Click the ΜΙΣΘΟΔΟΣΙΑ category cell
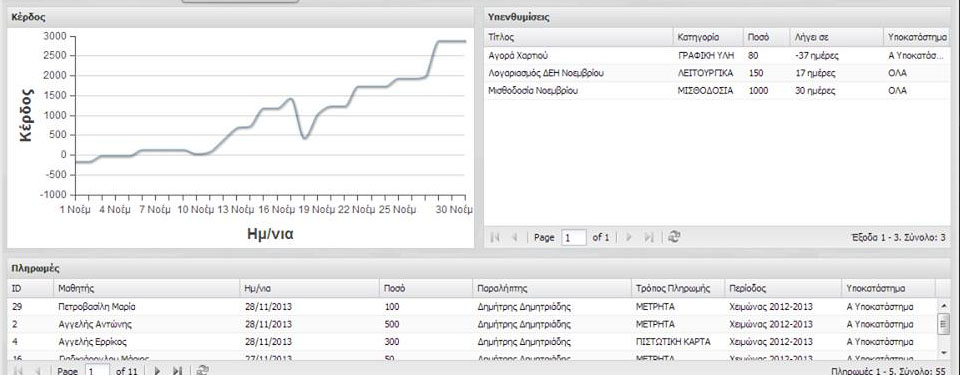Viewport: 960px width, 375px height. pyautogui.click(x=705, y=91)
